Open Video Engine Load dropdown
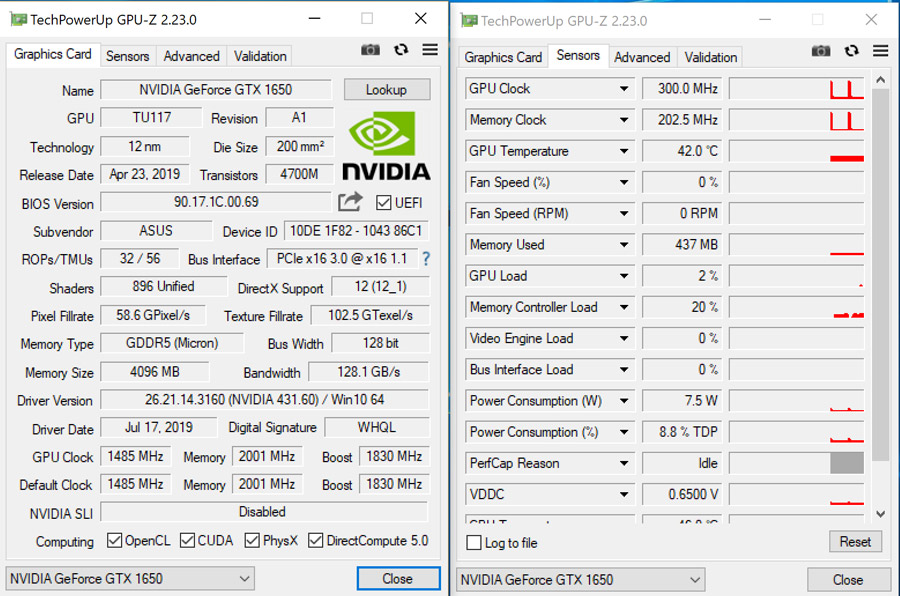Viewport: 900px width, 596px height. click(x=623, y=339)
